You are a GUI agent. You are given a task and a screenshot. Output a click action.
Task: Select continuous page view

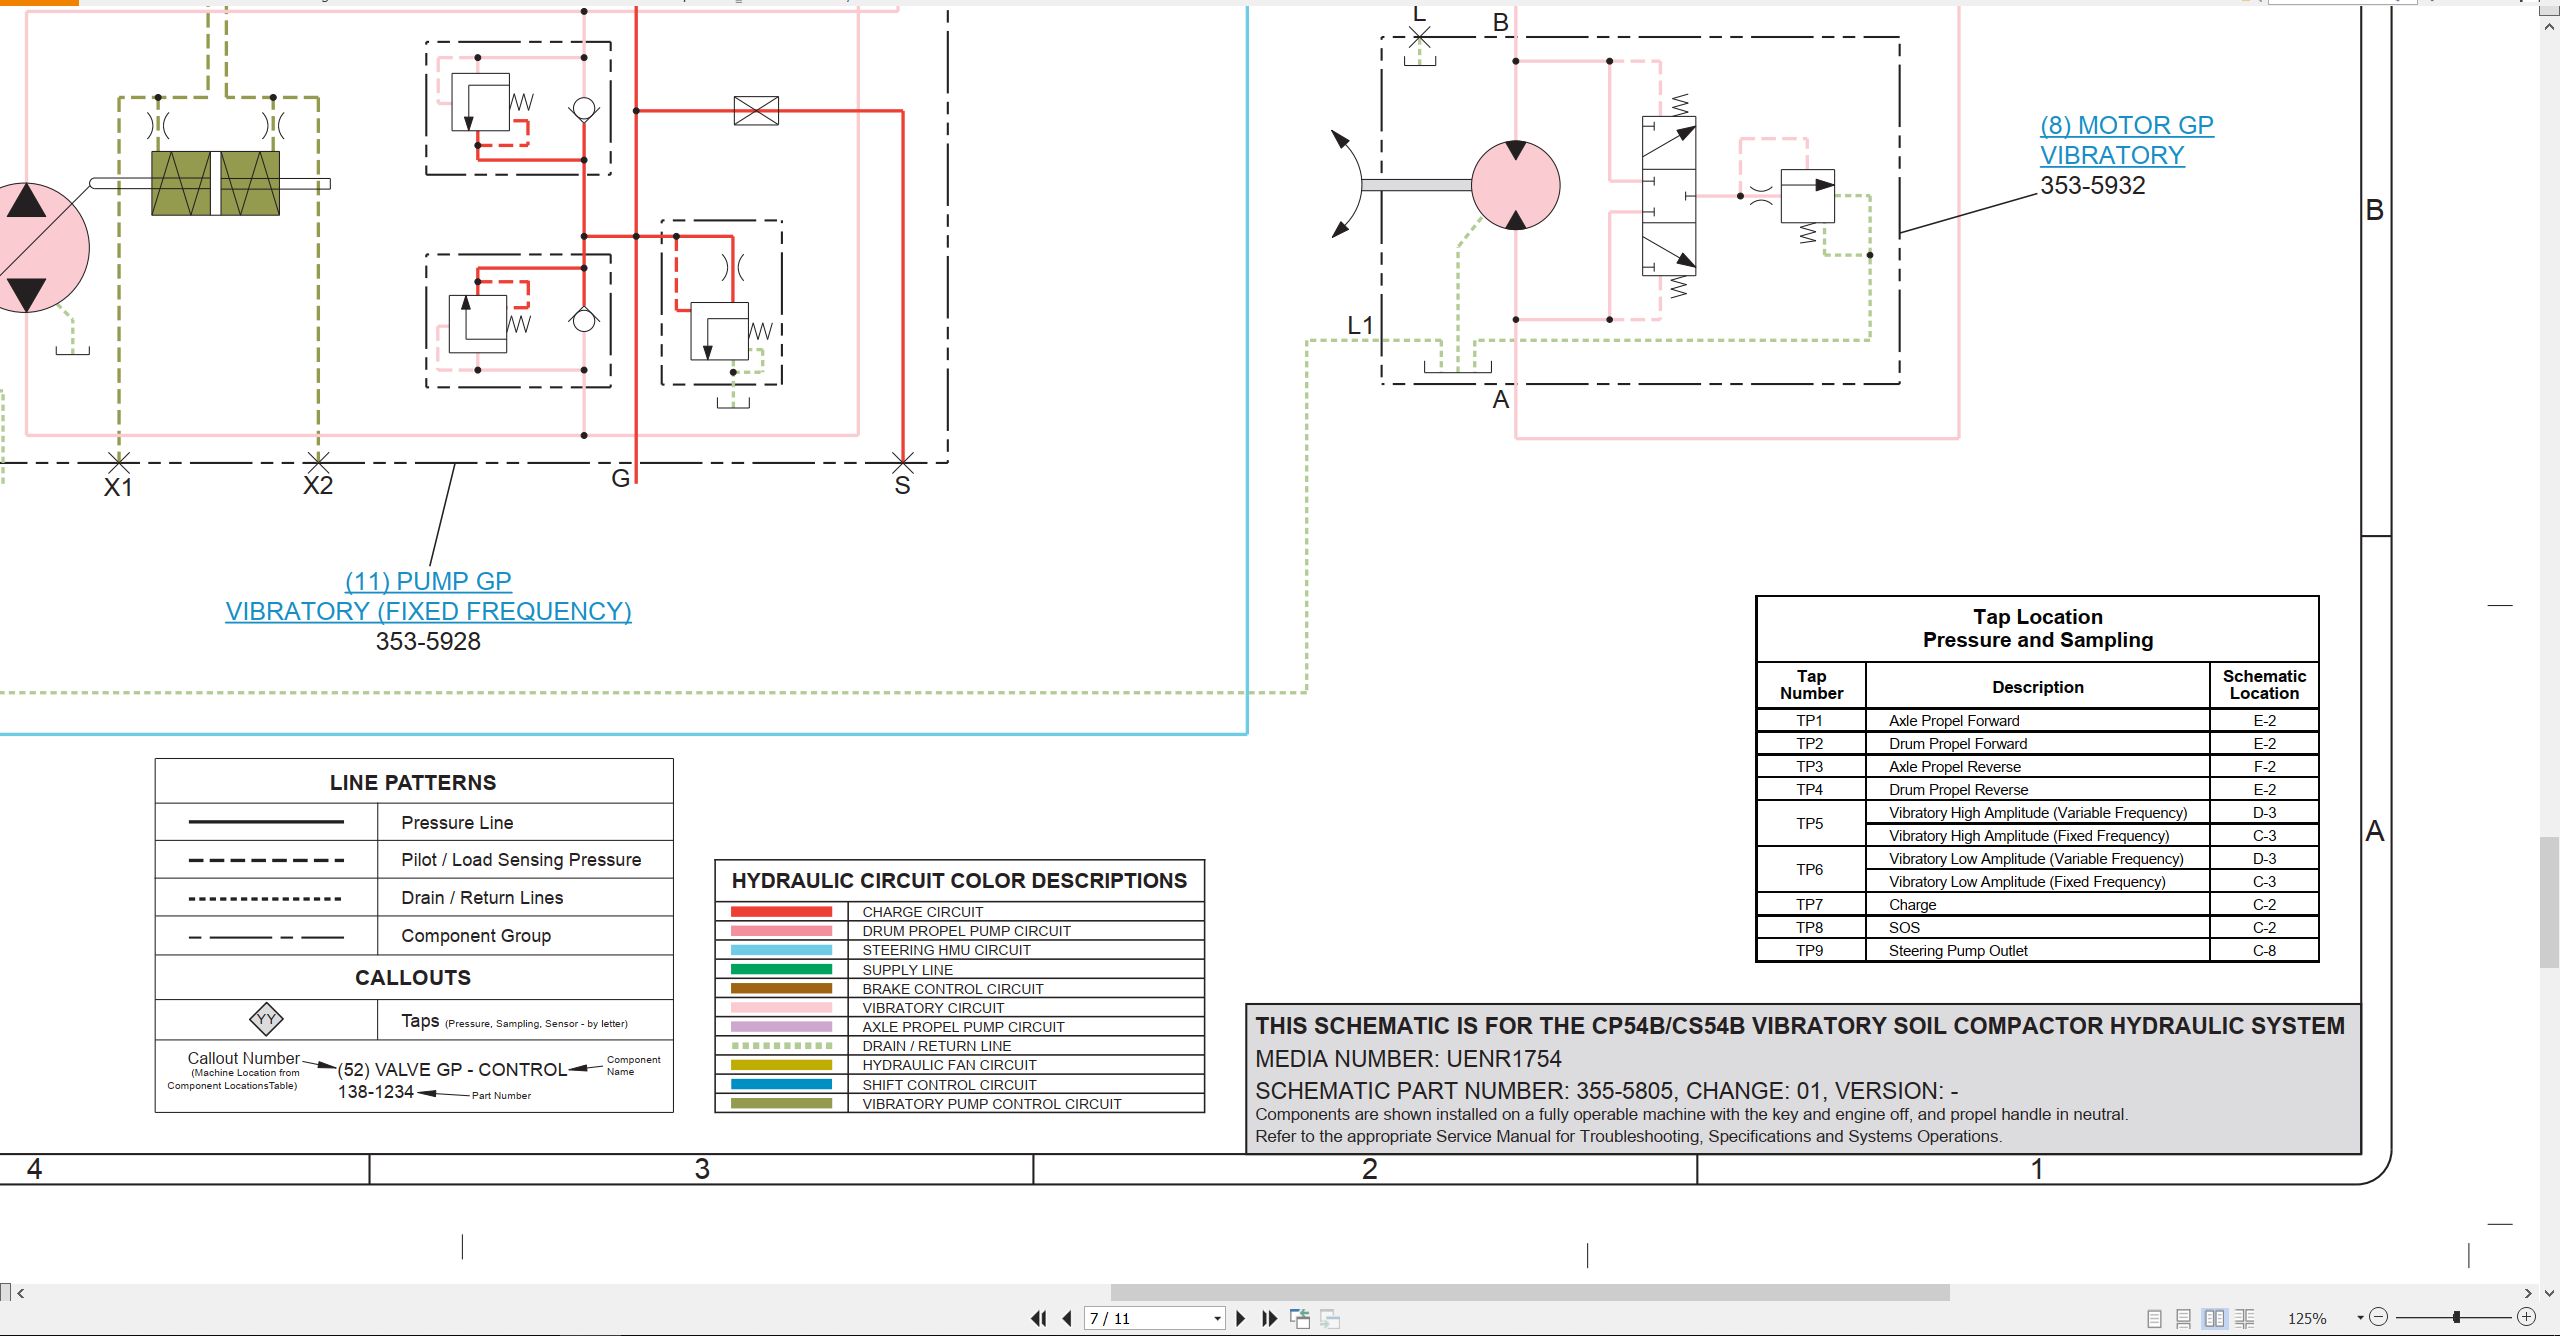[x=2184, y=1318]
